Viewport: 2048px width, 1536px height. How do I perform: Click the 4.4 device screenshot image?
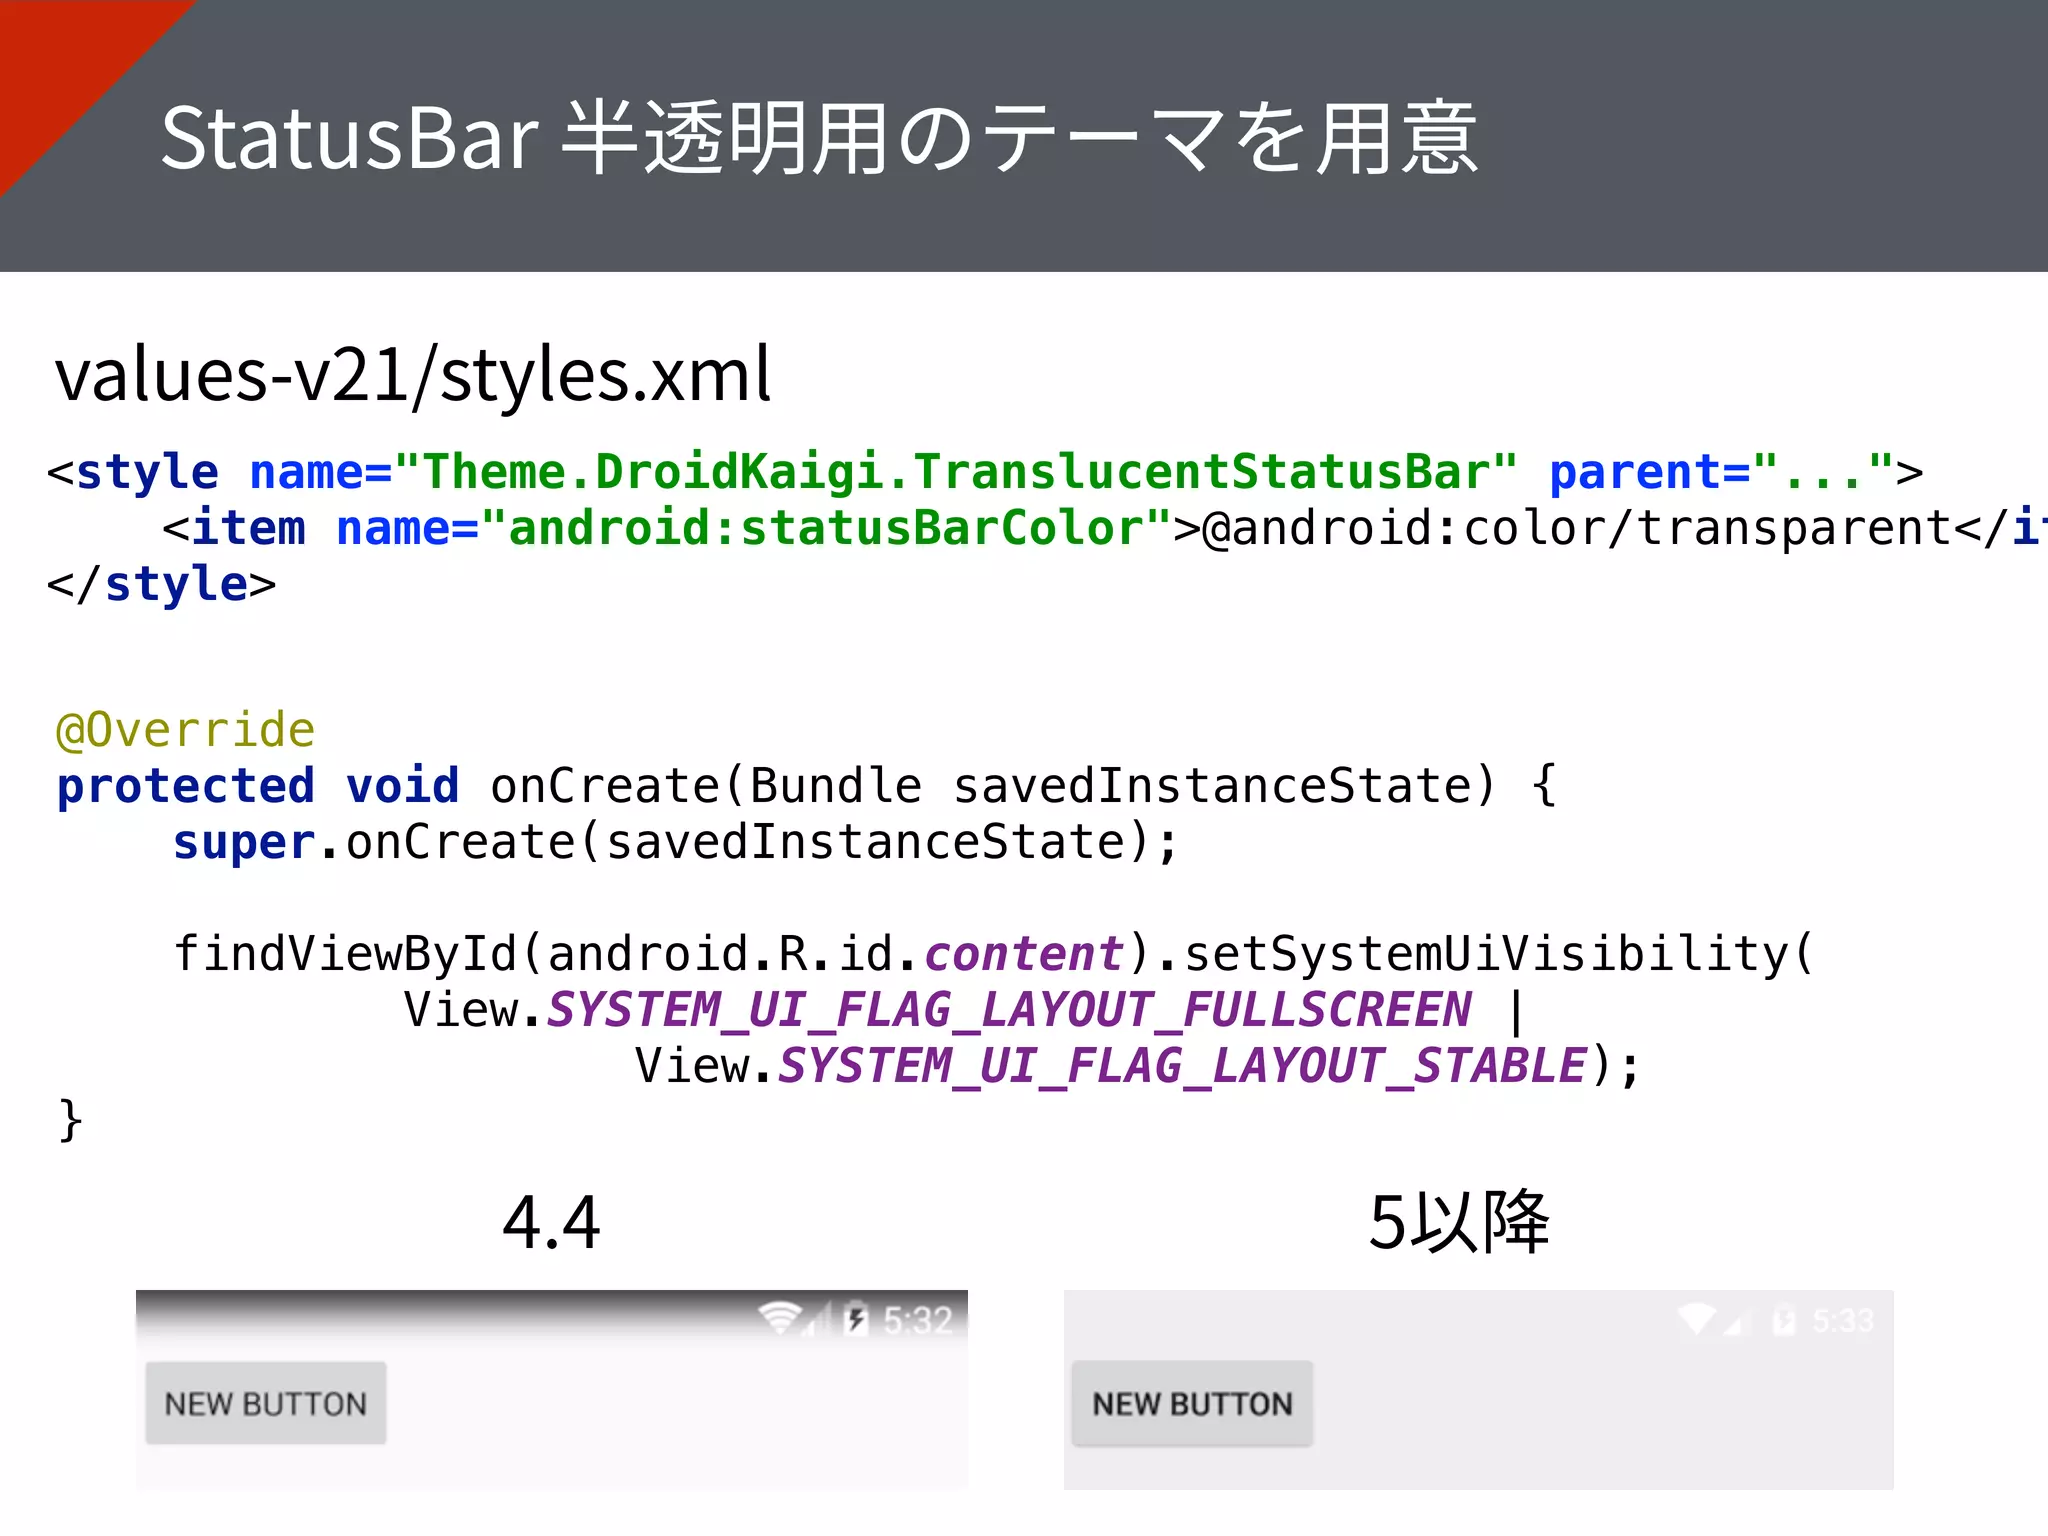pyautogui.click(x=552, y=1390)
